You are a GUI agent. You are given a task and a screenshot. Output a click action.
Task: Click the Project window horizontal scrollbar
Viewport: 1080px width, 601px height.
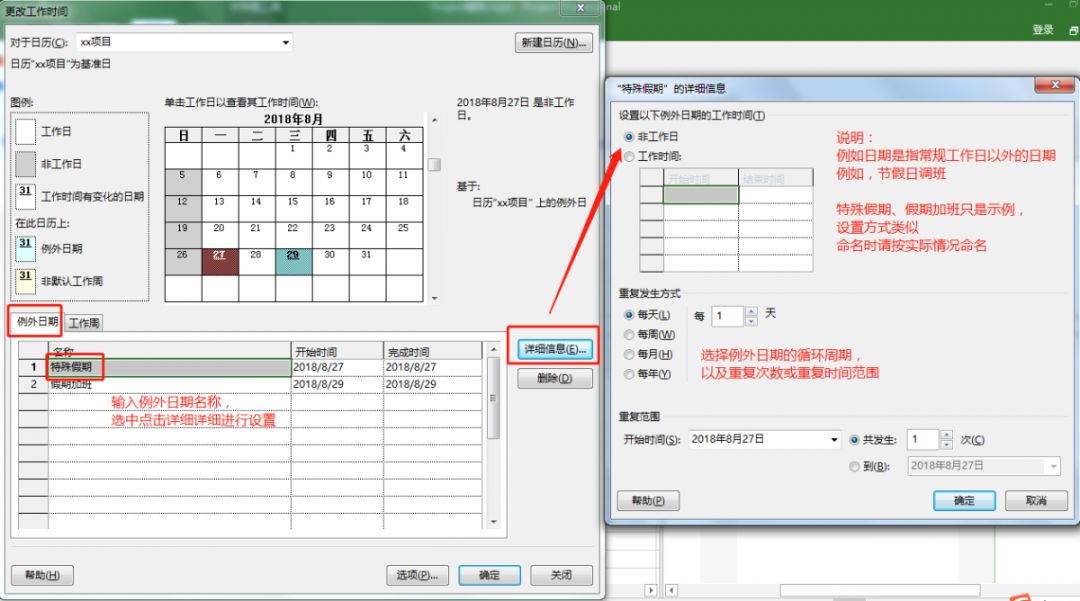880,590
